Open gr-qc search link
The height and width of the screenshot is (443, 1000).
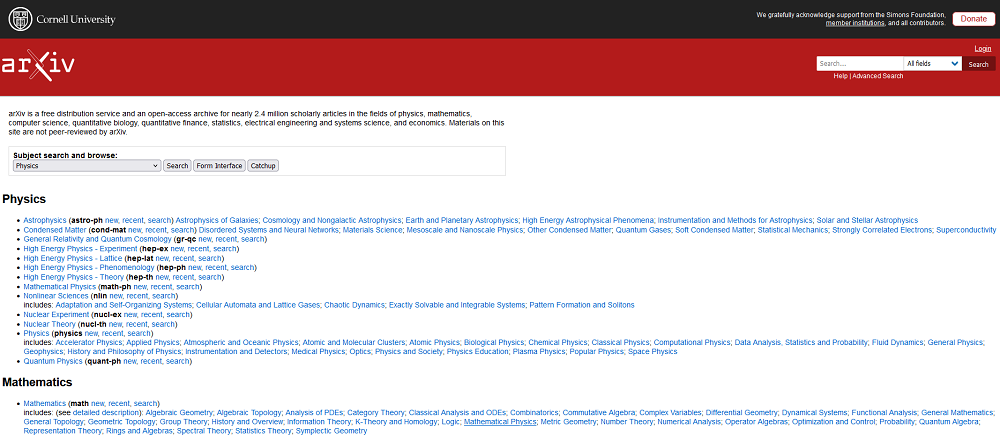click(x=253, y=239)
